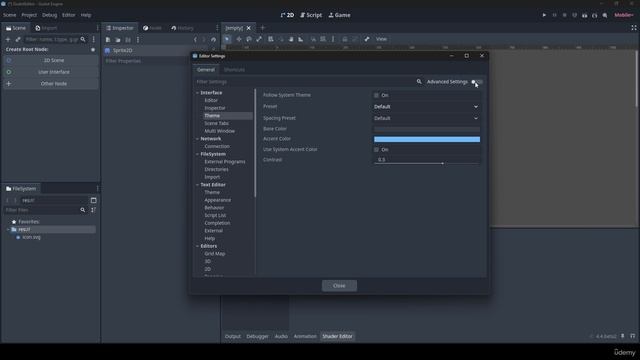Enable Use System Accent Color checkbox
The height and width of the screenshot is (360, 640).
coord(376,149)
